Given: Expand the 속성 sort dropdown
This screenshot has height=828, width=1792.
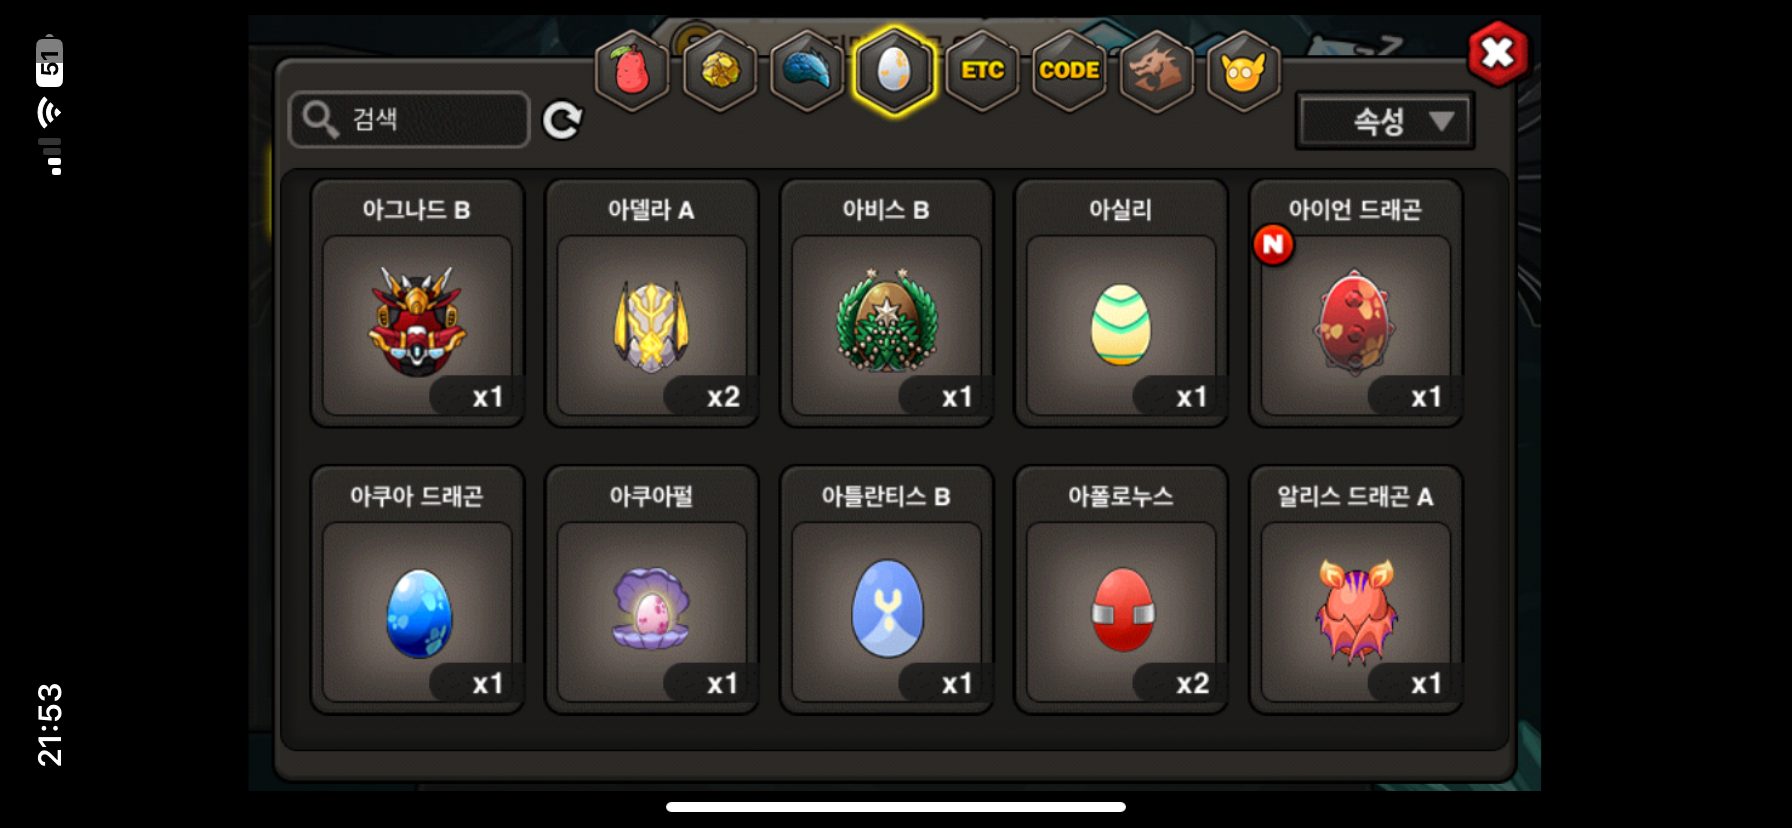Looking at the screenshot, I should coord(1385,121).
